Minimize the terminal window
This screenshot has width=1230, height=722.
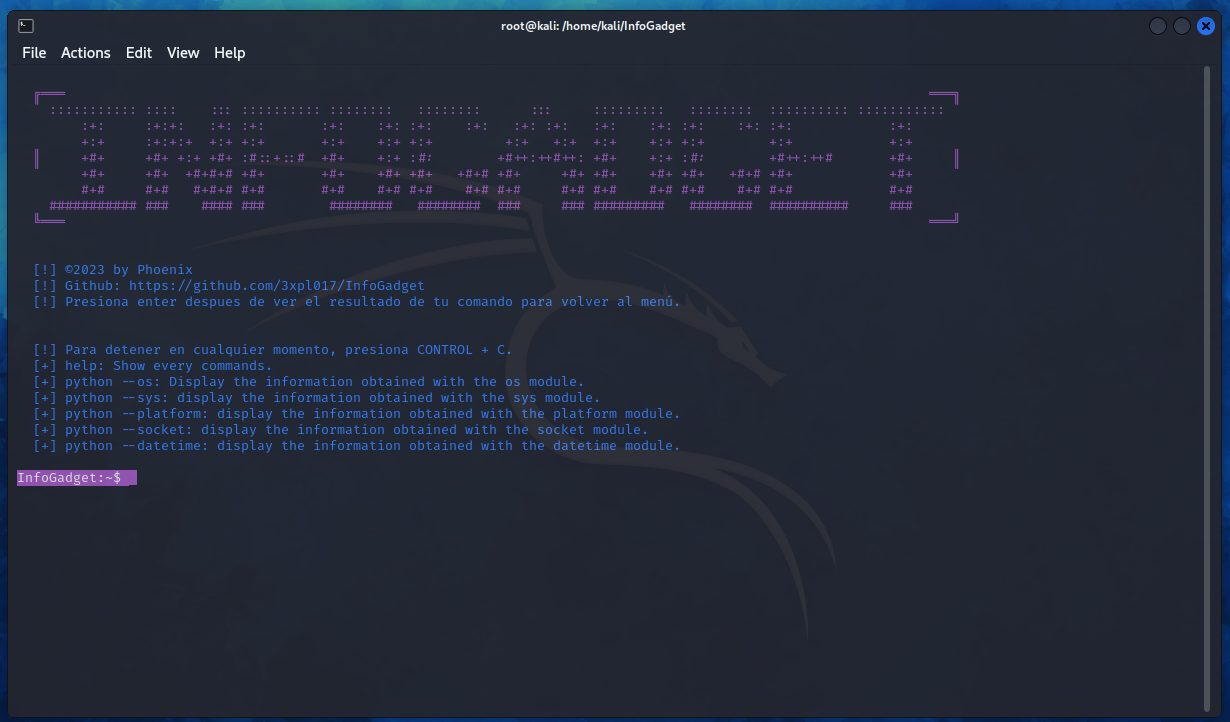[x=1158, y=26]
